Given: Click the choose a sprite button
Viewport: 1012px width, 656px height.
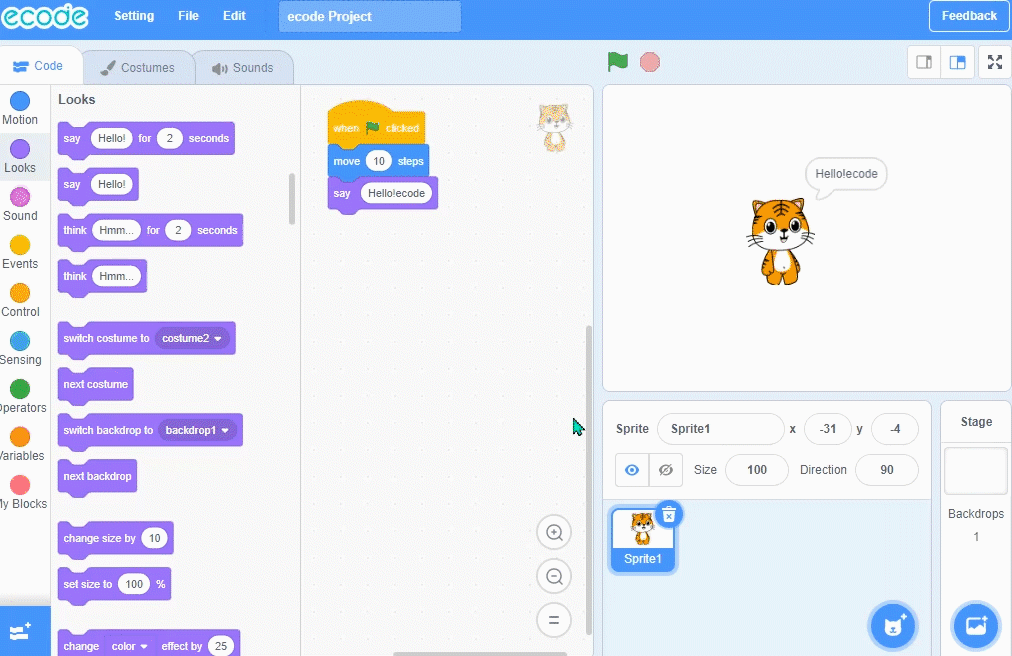Looking at the screenshot, I should (x=893, y=626).
